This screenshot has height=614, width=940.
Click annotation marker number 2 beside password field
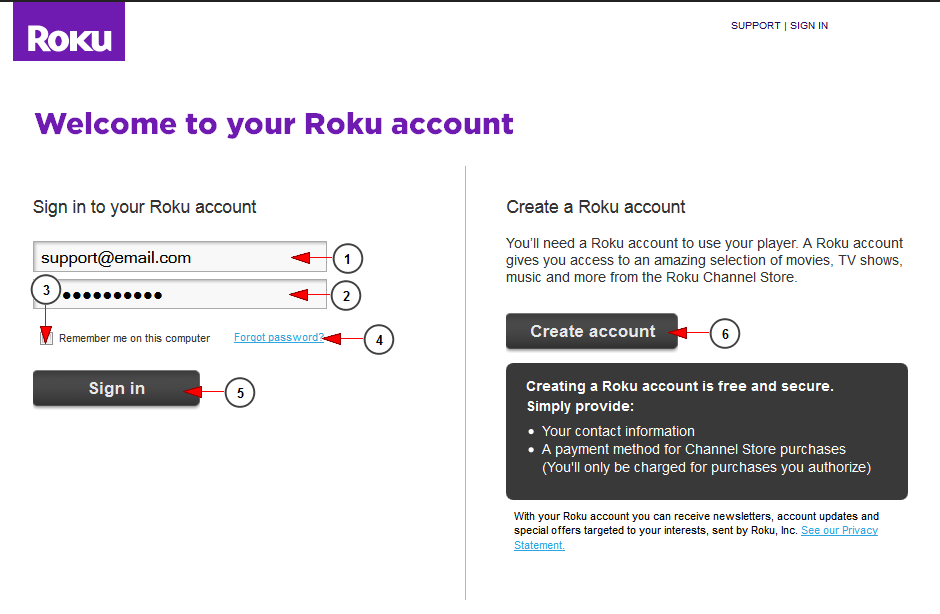344,295
